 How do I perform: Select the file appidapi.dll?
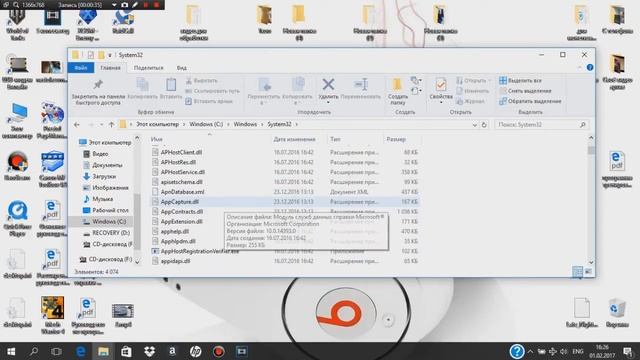click(175, 261)
